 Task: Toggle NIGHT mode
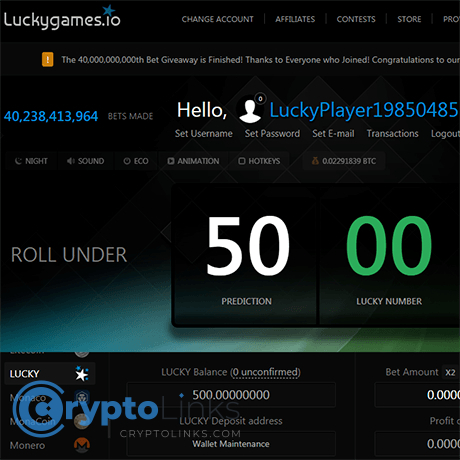31,161
